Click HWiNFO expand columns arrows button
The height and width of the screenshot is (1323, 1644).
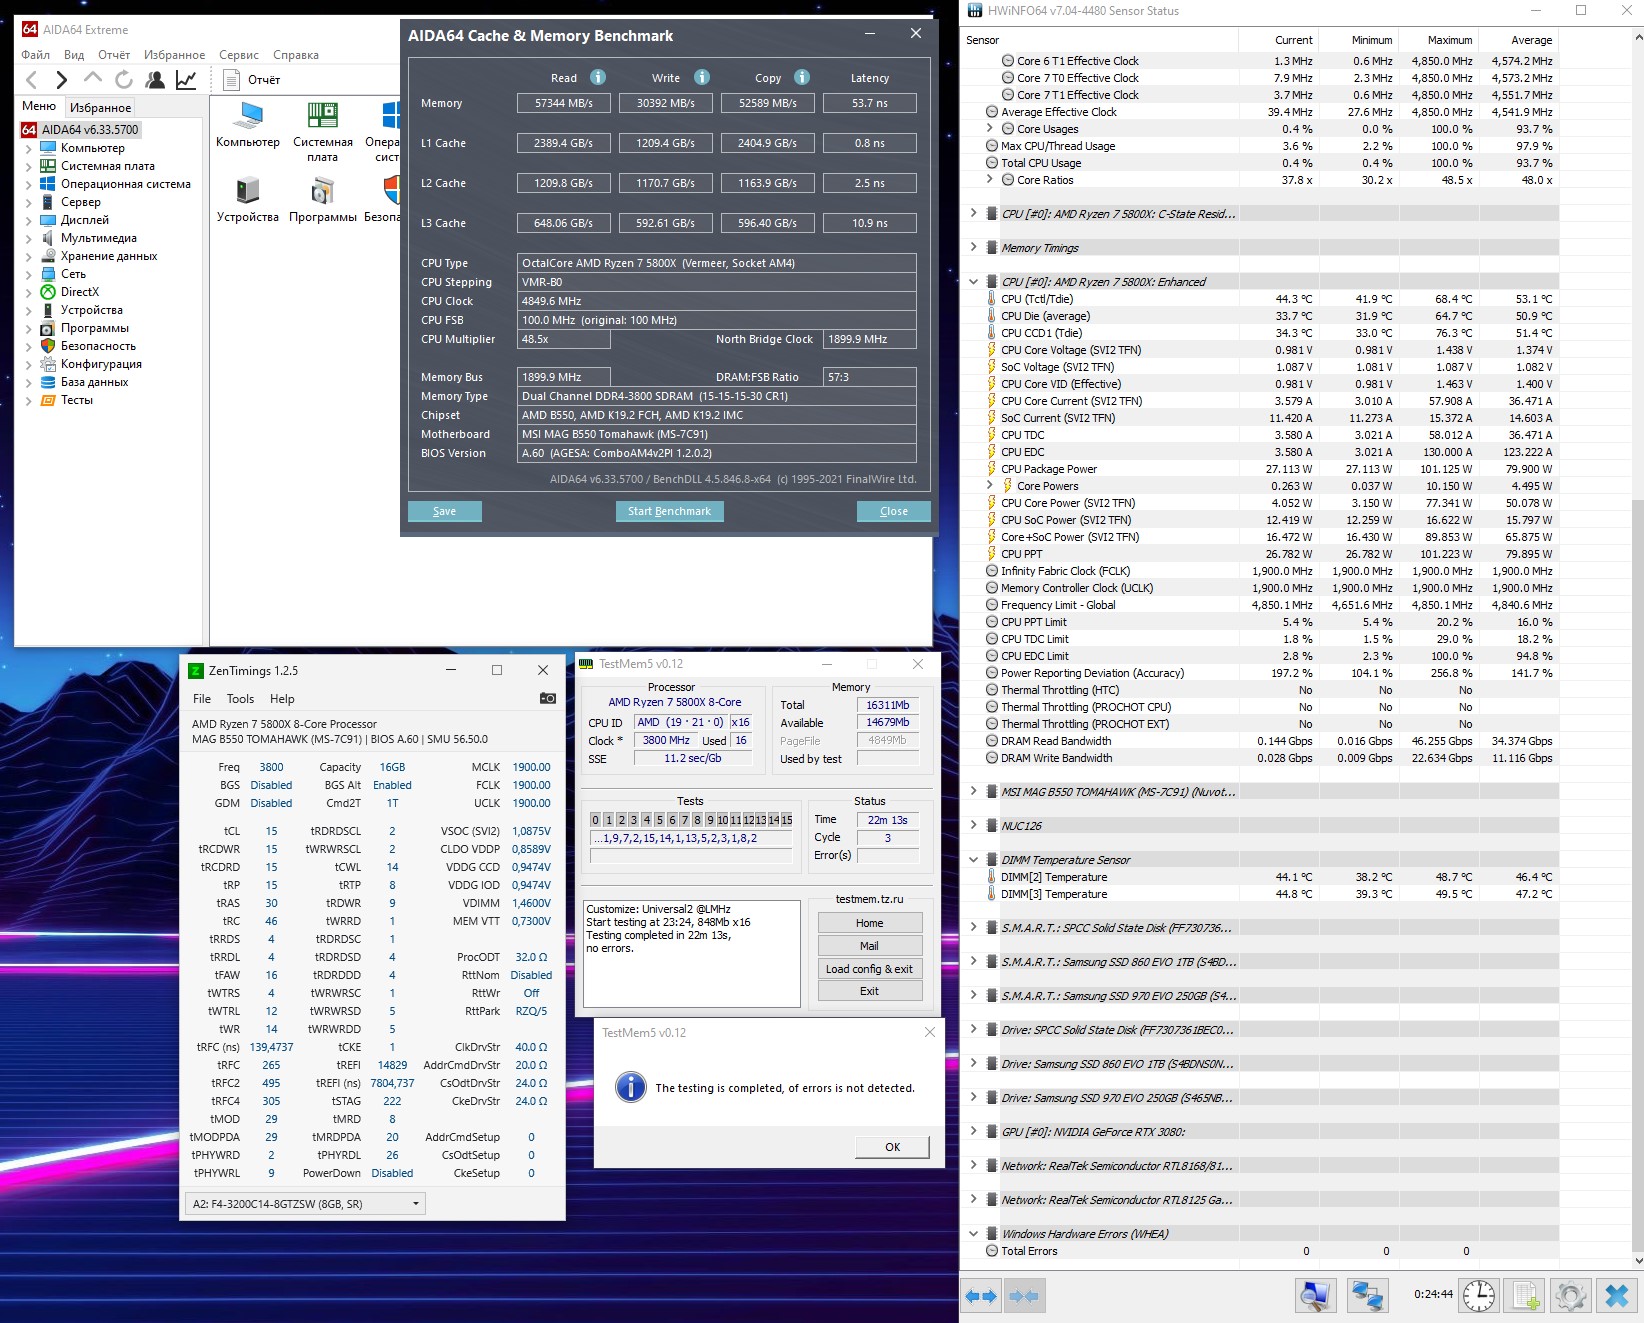[x=981, y=1296]
